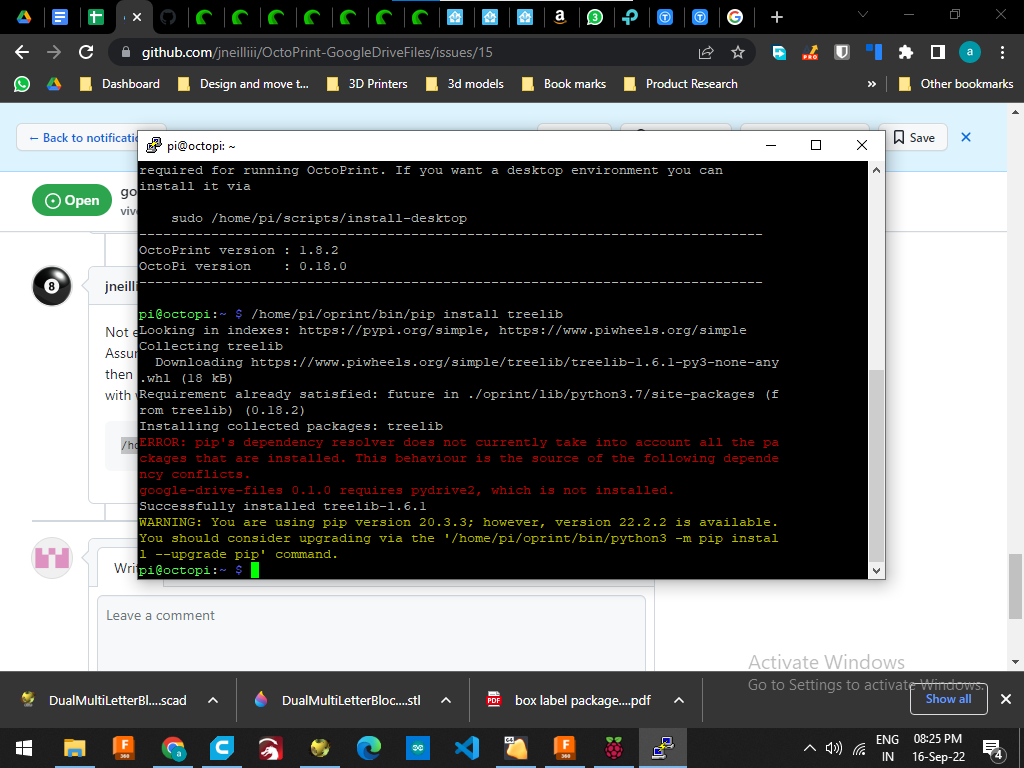Click the PuTTY icon in the terminal title bar
Screen dimensions: 1024x768
(153, 145)
